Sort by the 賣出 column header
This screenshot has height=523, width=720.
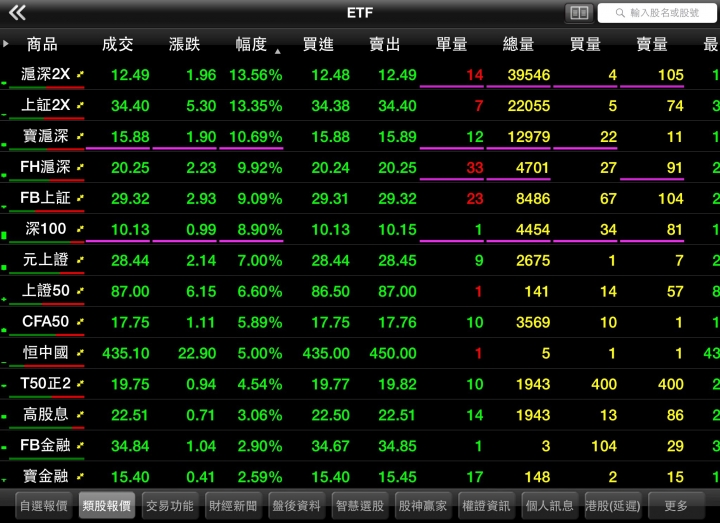pyautogui.click(x=385, y=44)
